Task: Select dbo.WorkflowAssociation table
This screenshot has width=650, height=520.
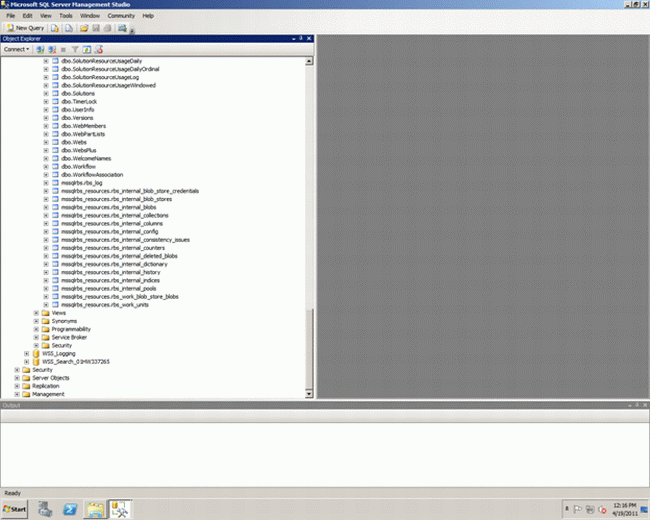Action: [x=92, y=175]
